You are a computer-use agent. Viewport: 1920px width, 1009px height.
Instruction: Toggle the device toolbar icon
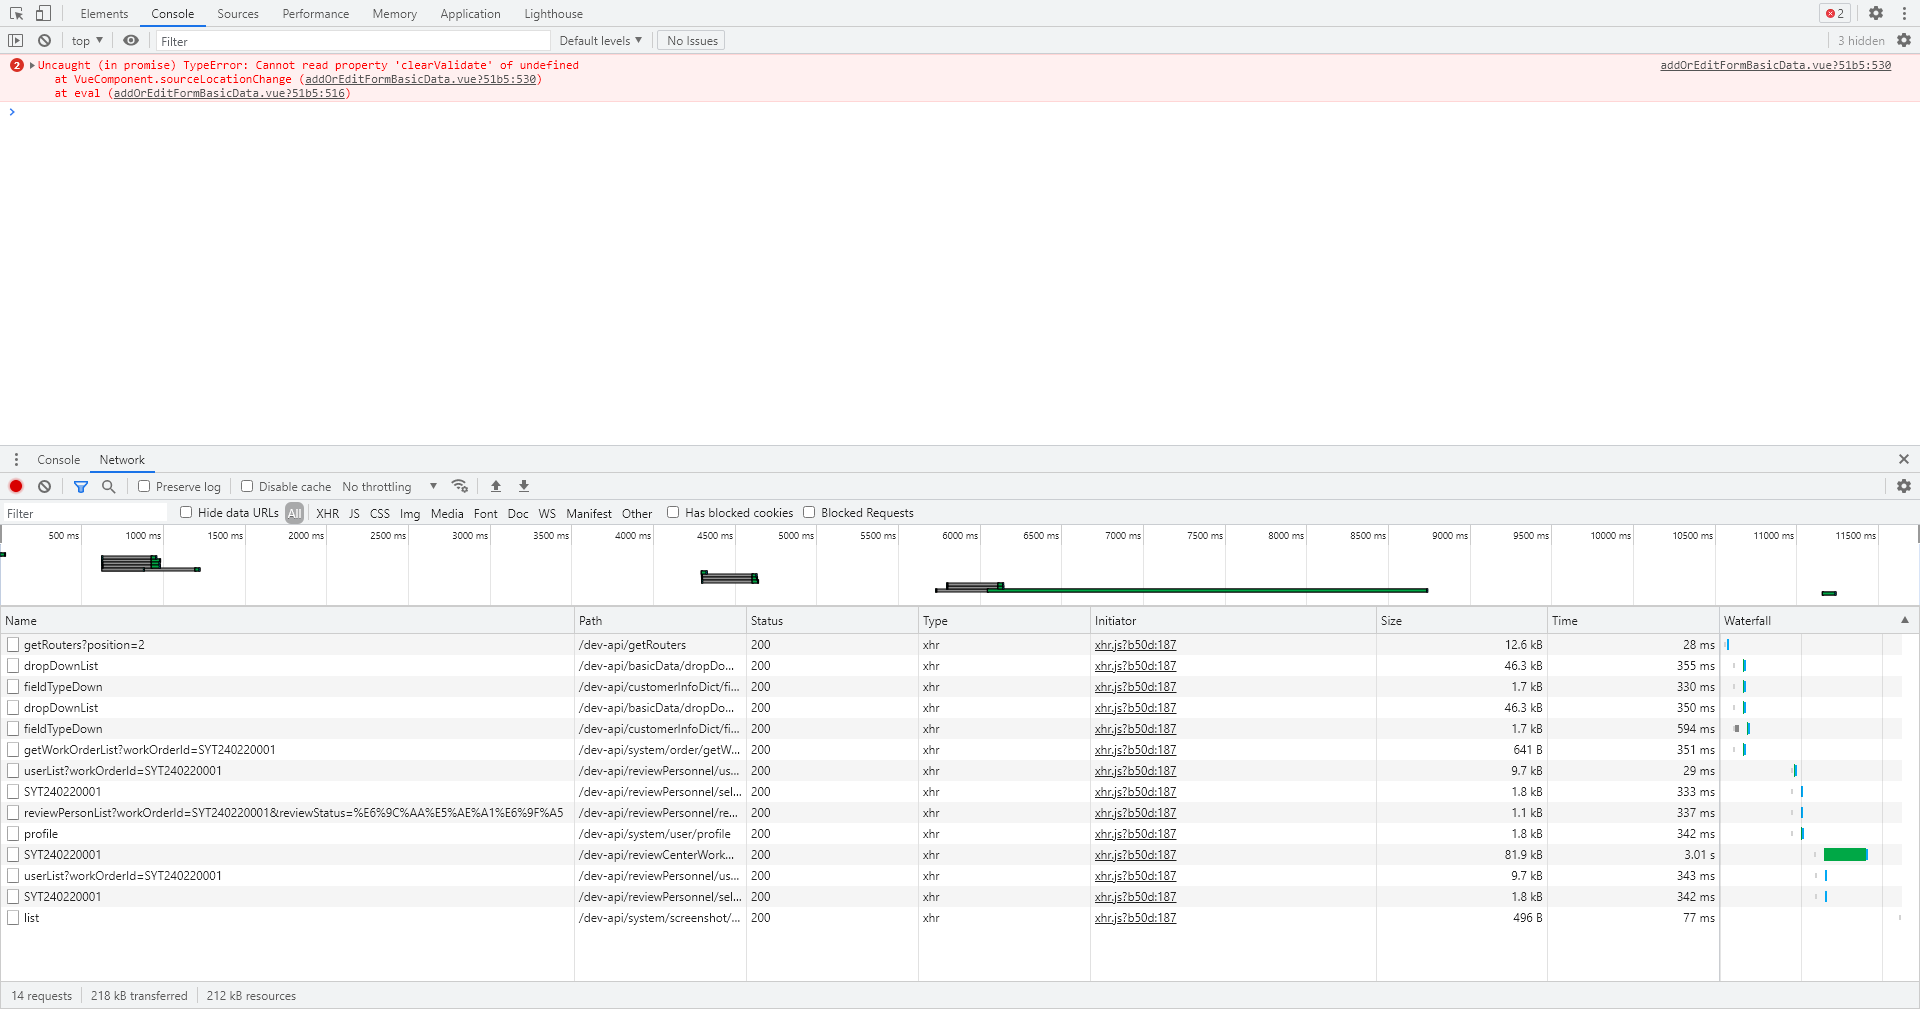(x=43, y=13)
